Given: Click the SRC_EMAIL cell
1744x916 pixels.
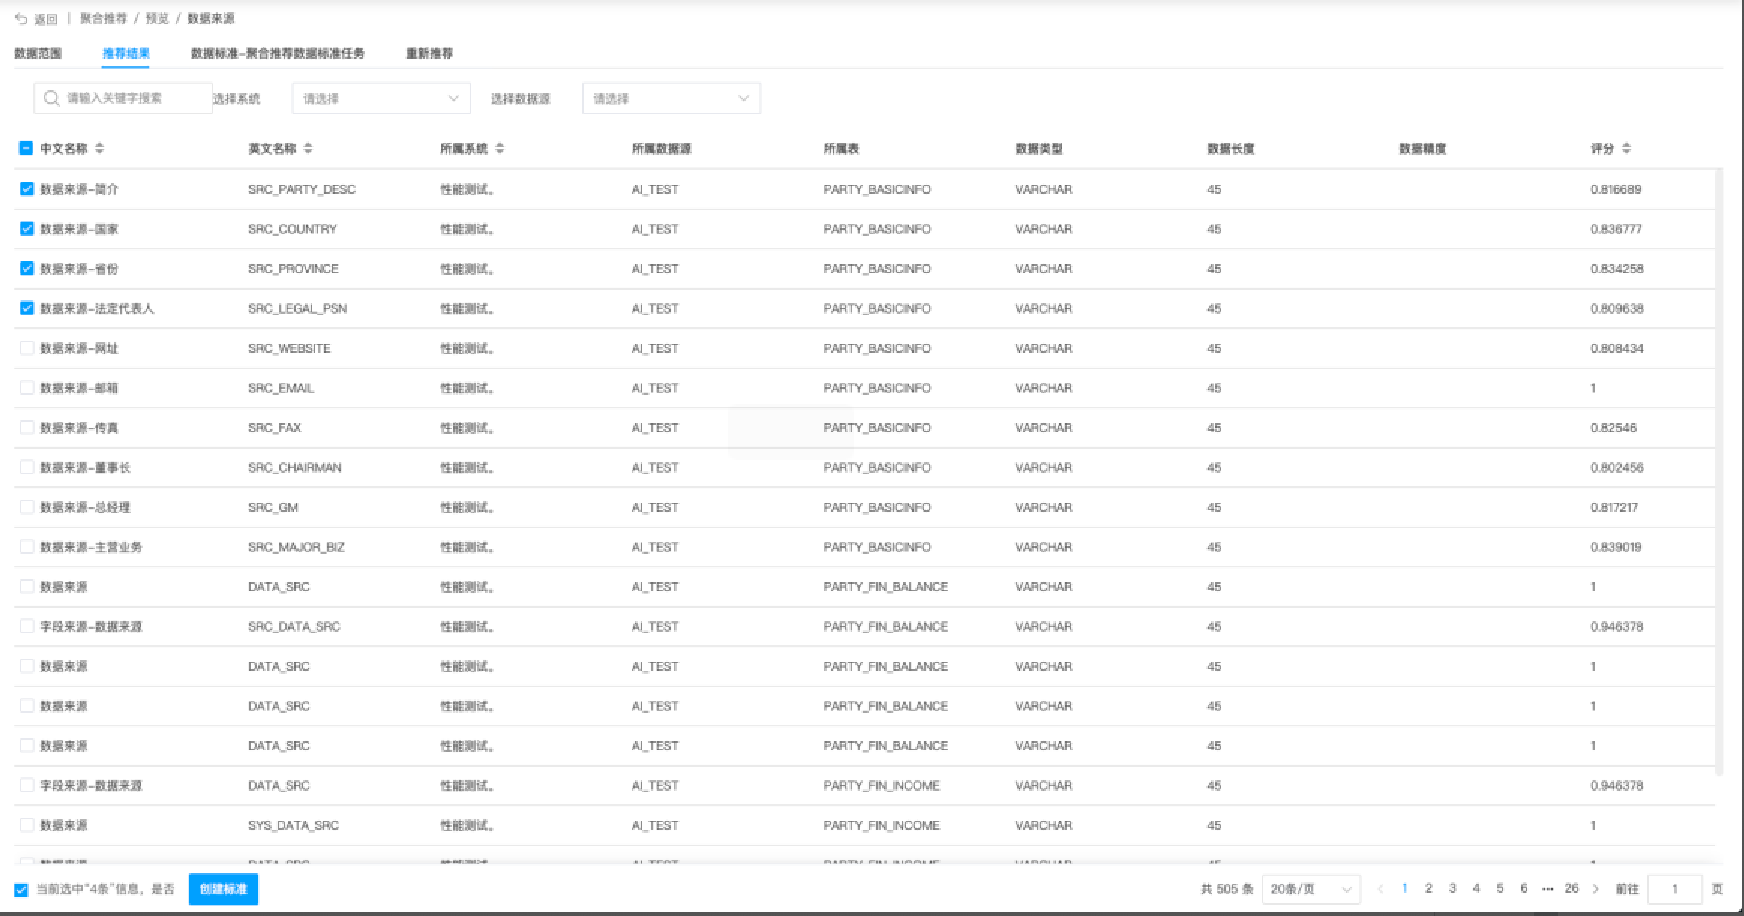Looking at the screenshot, I should tap(281, 388).
